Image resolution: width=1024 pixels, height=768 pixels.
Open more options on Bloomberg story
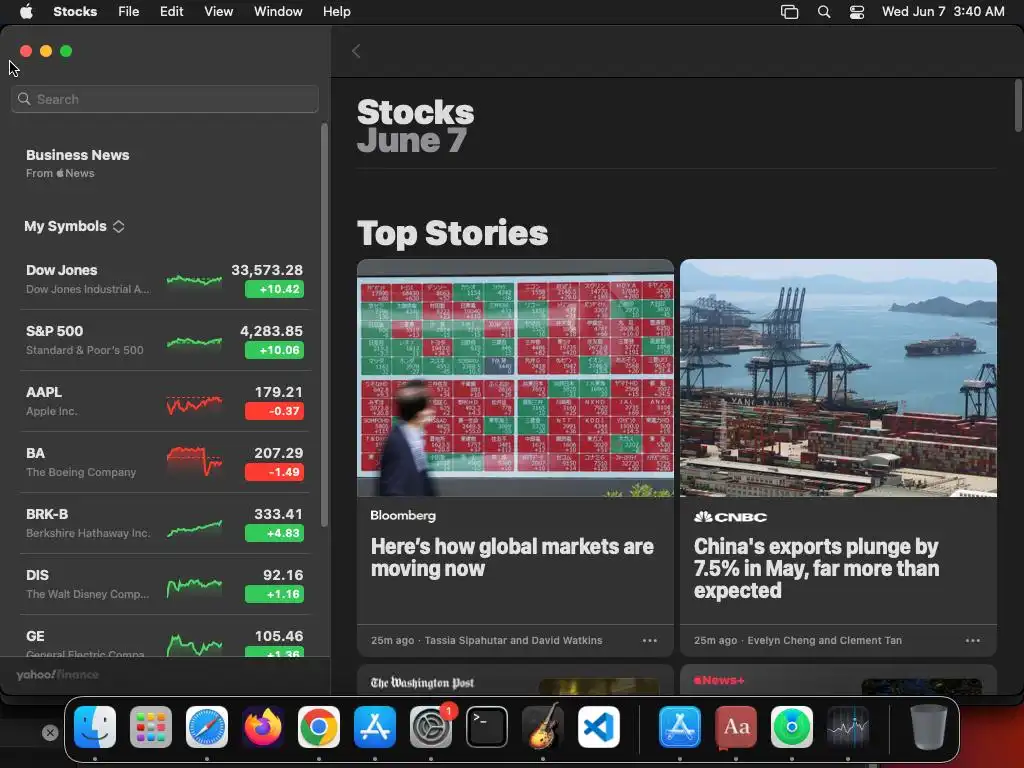[650, 641]
